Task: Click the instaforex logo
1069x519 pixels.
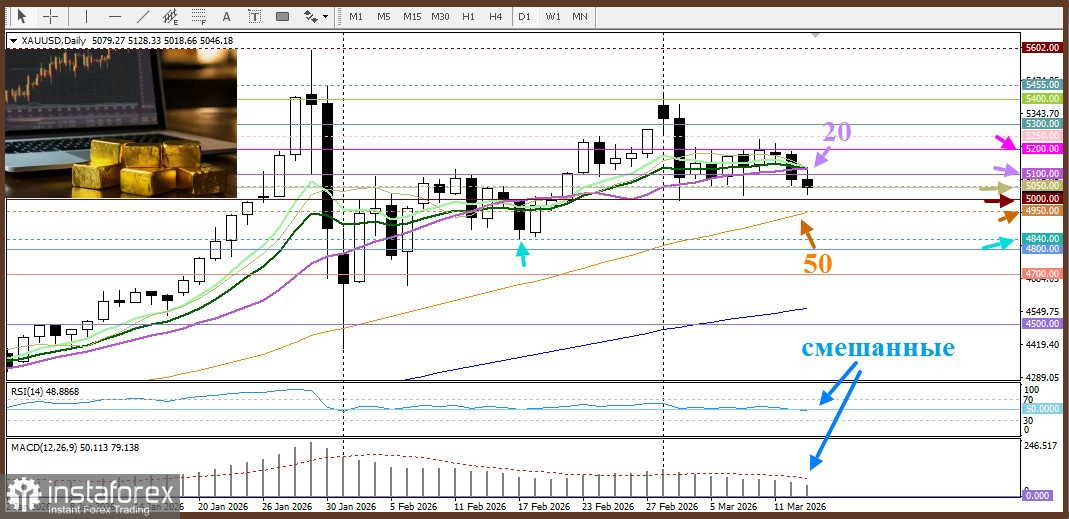Action: click(91, 494)
